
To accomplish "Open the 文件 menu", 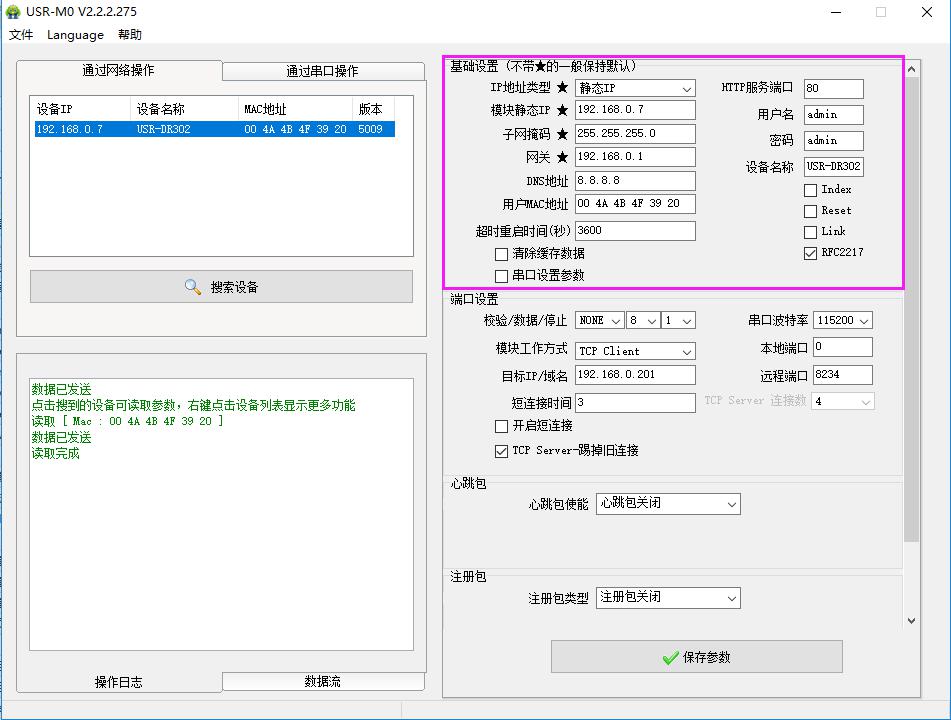I will click(x=21, y=35).
